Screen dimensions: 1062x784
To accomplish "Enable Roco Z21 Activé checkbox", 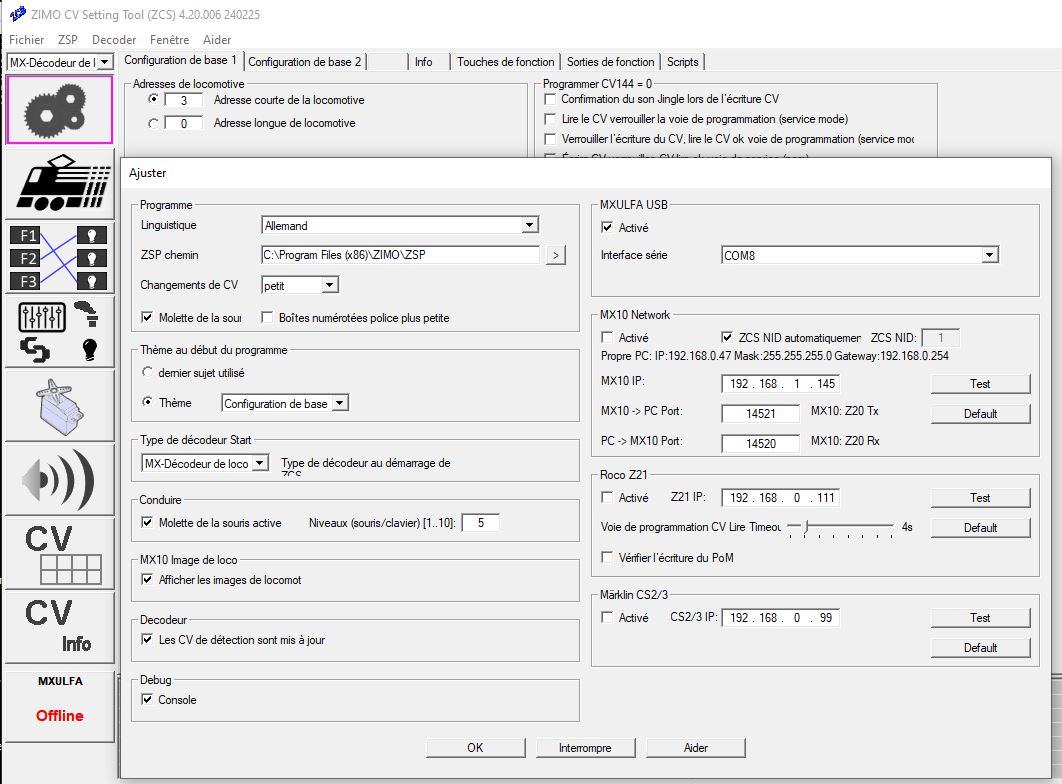I will 607,498.
